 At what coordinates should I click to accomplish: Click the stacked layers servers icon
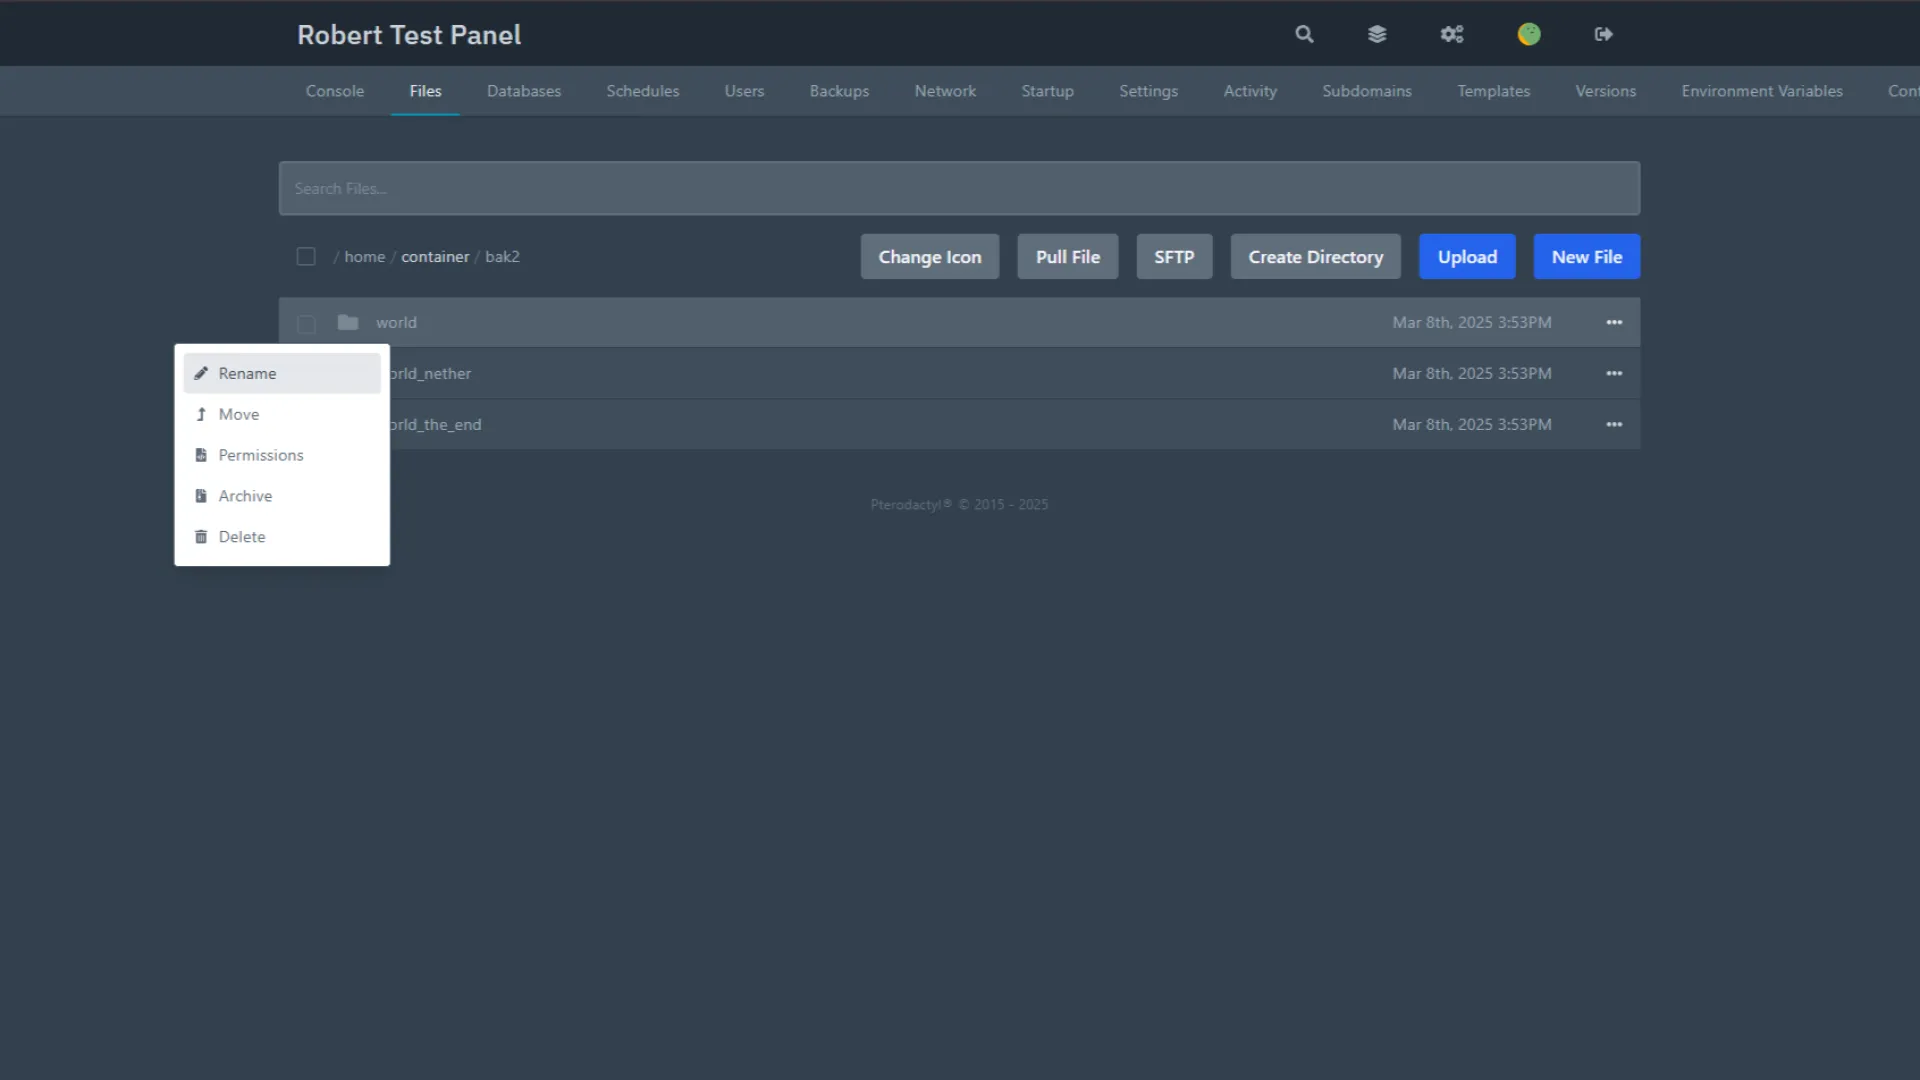[x=1377, y=34]
